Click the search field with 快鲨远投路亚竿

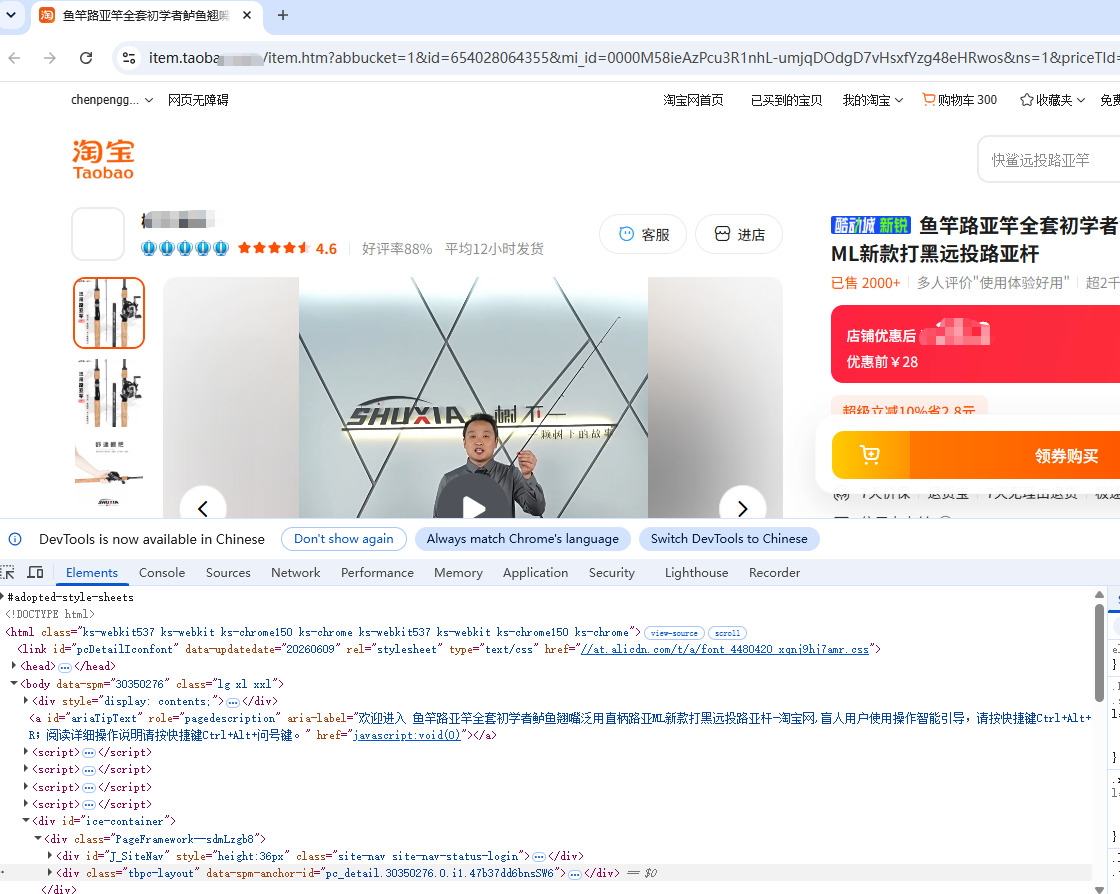point(1049,160)
